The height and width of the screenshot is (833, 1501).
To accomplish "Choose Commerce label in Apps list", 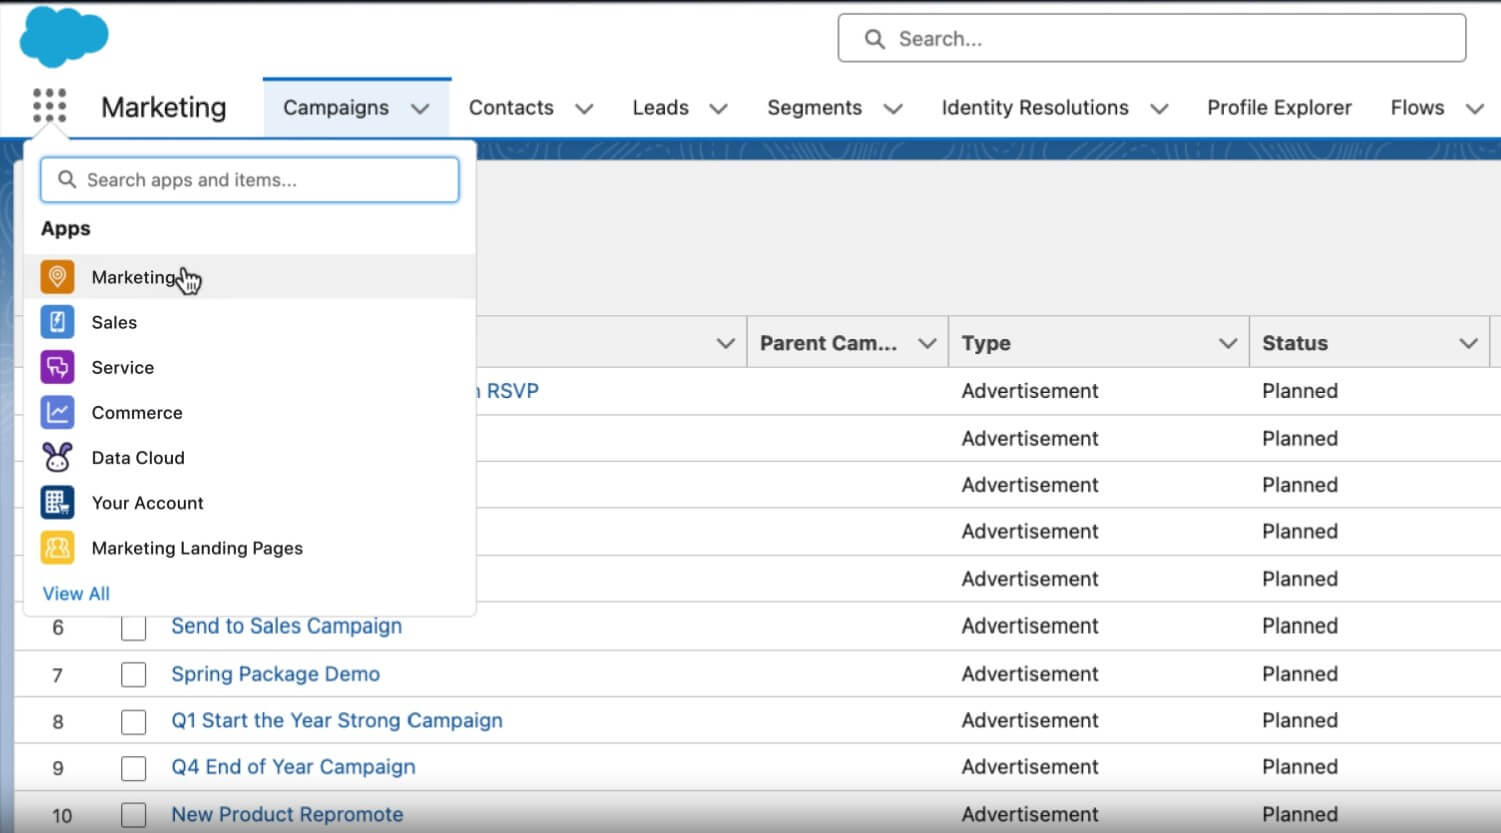I will (137, 413).
